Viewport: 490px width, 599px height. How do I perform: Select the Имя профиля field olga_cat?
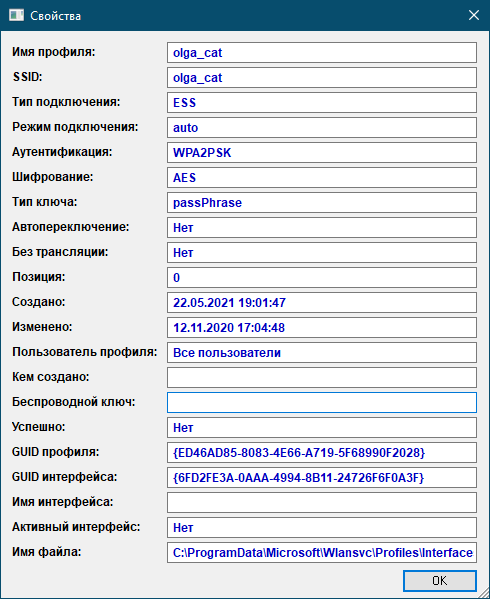(x=322, y=52)
